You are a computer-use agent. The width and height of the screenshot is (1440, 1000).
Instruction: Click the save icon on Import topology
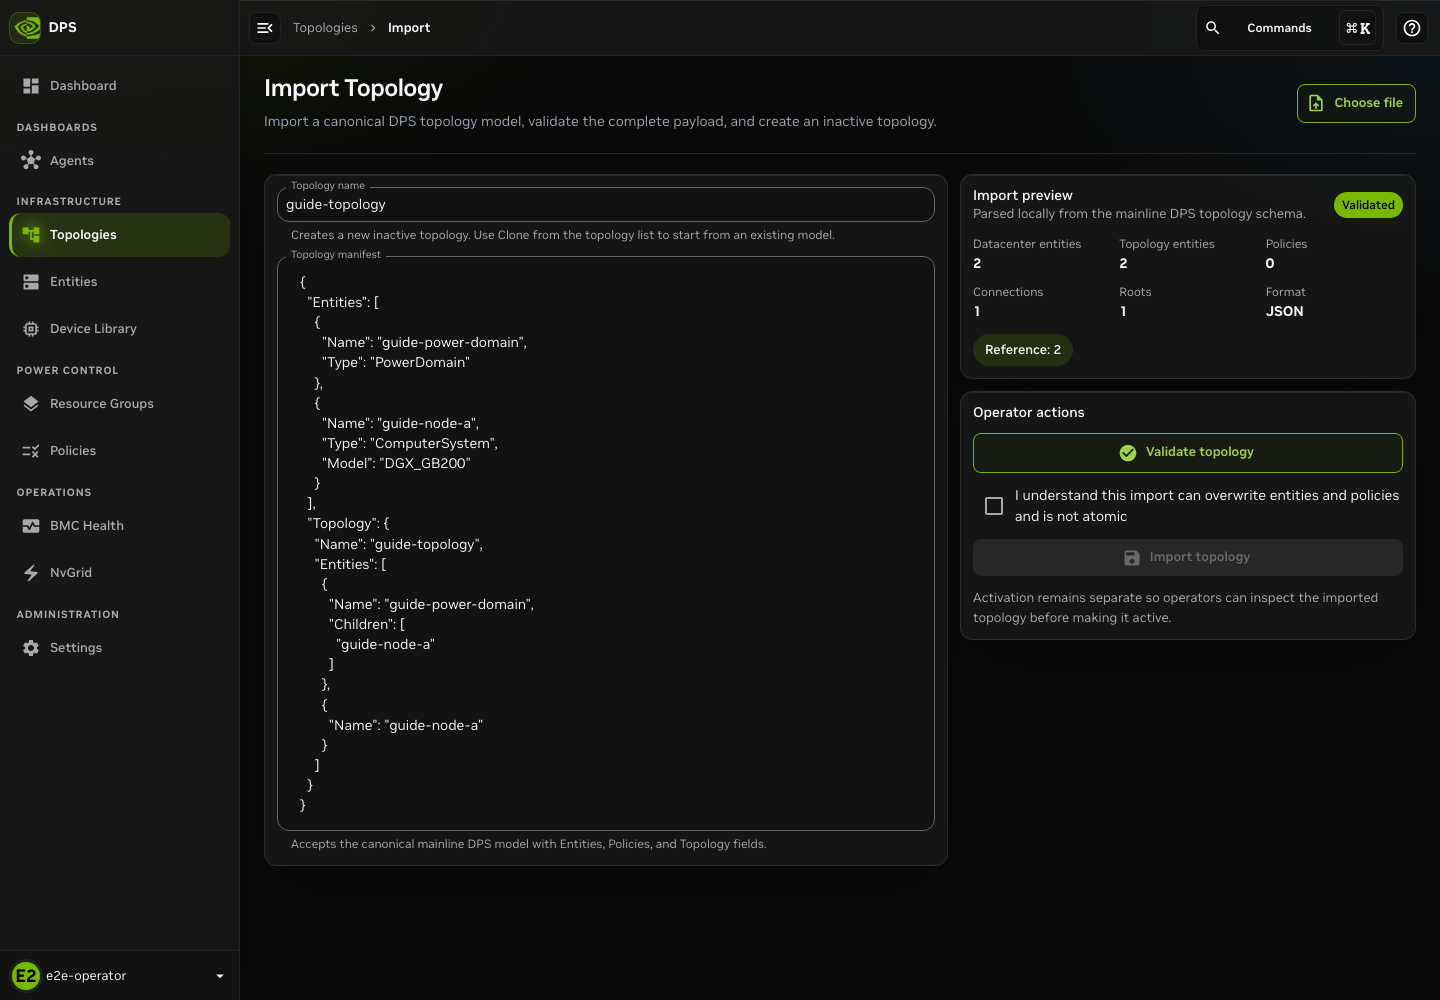pyautogui.click(x=1132, y=558)
